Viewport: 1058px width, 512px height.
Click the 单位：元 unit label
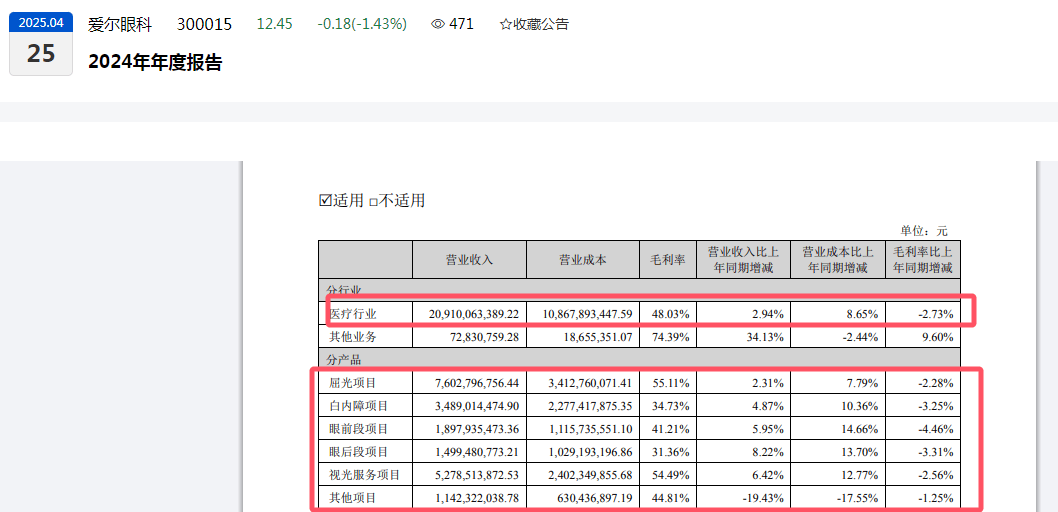[924, 231]
